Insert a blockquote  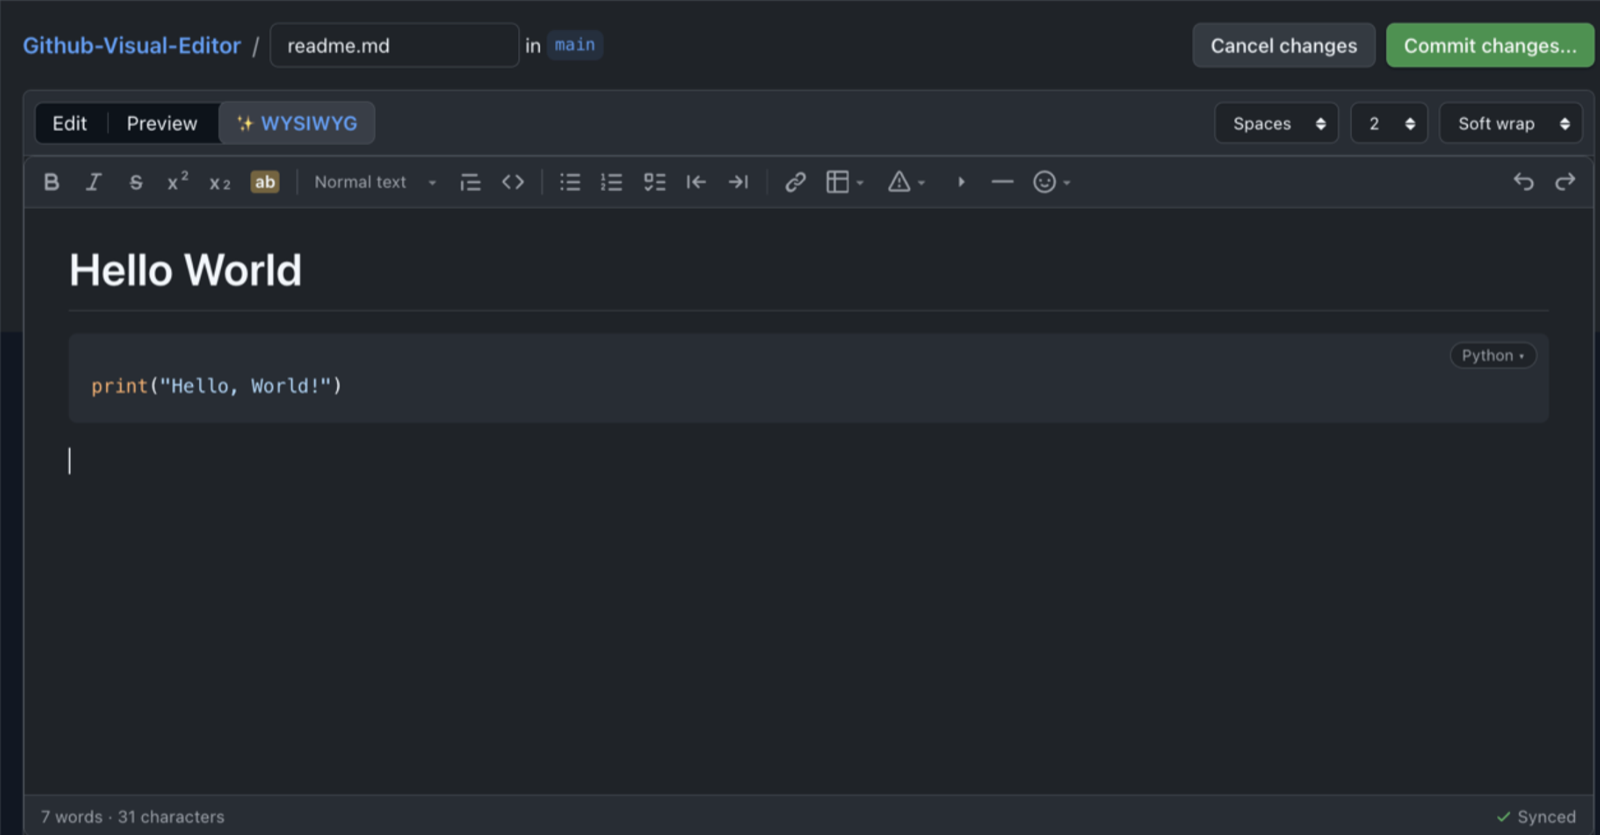[470, 182]
